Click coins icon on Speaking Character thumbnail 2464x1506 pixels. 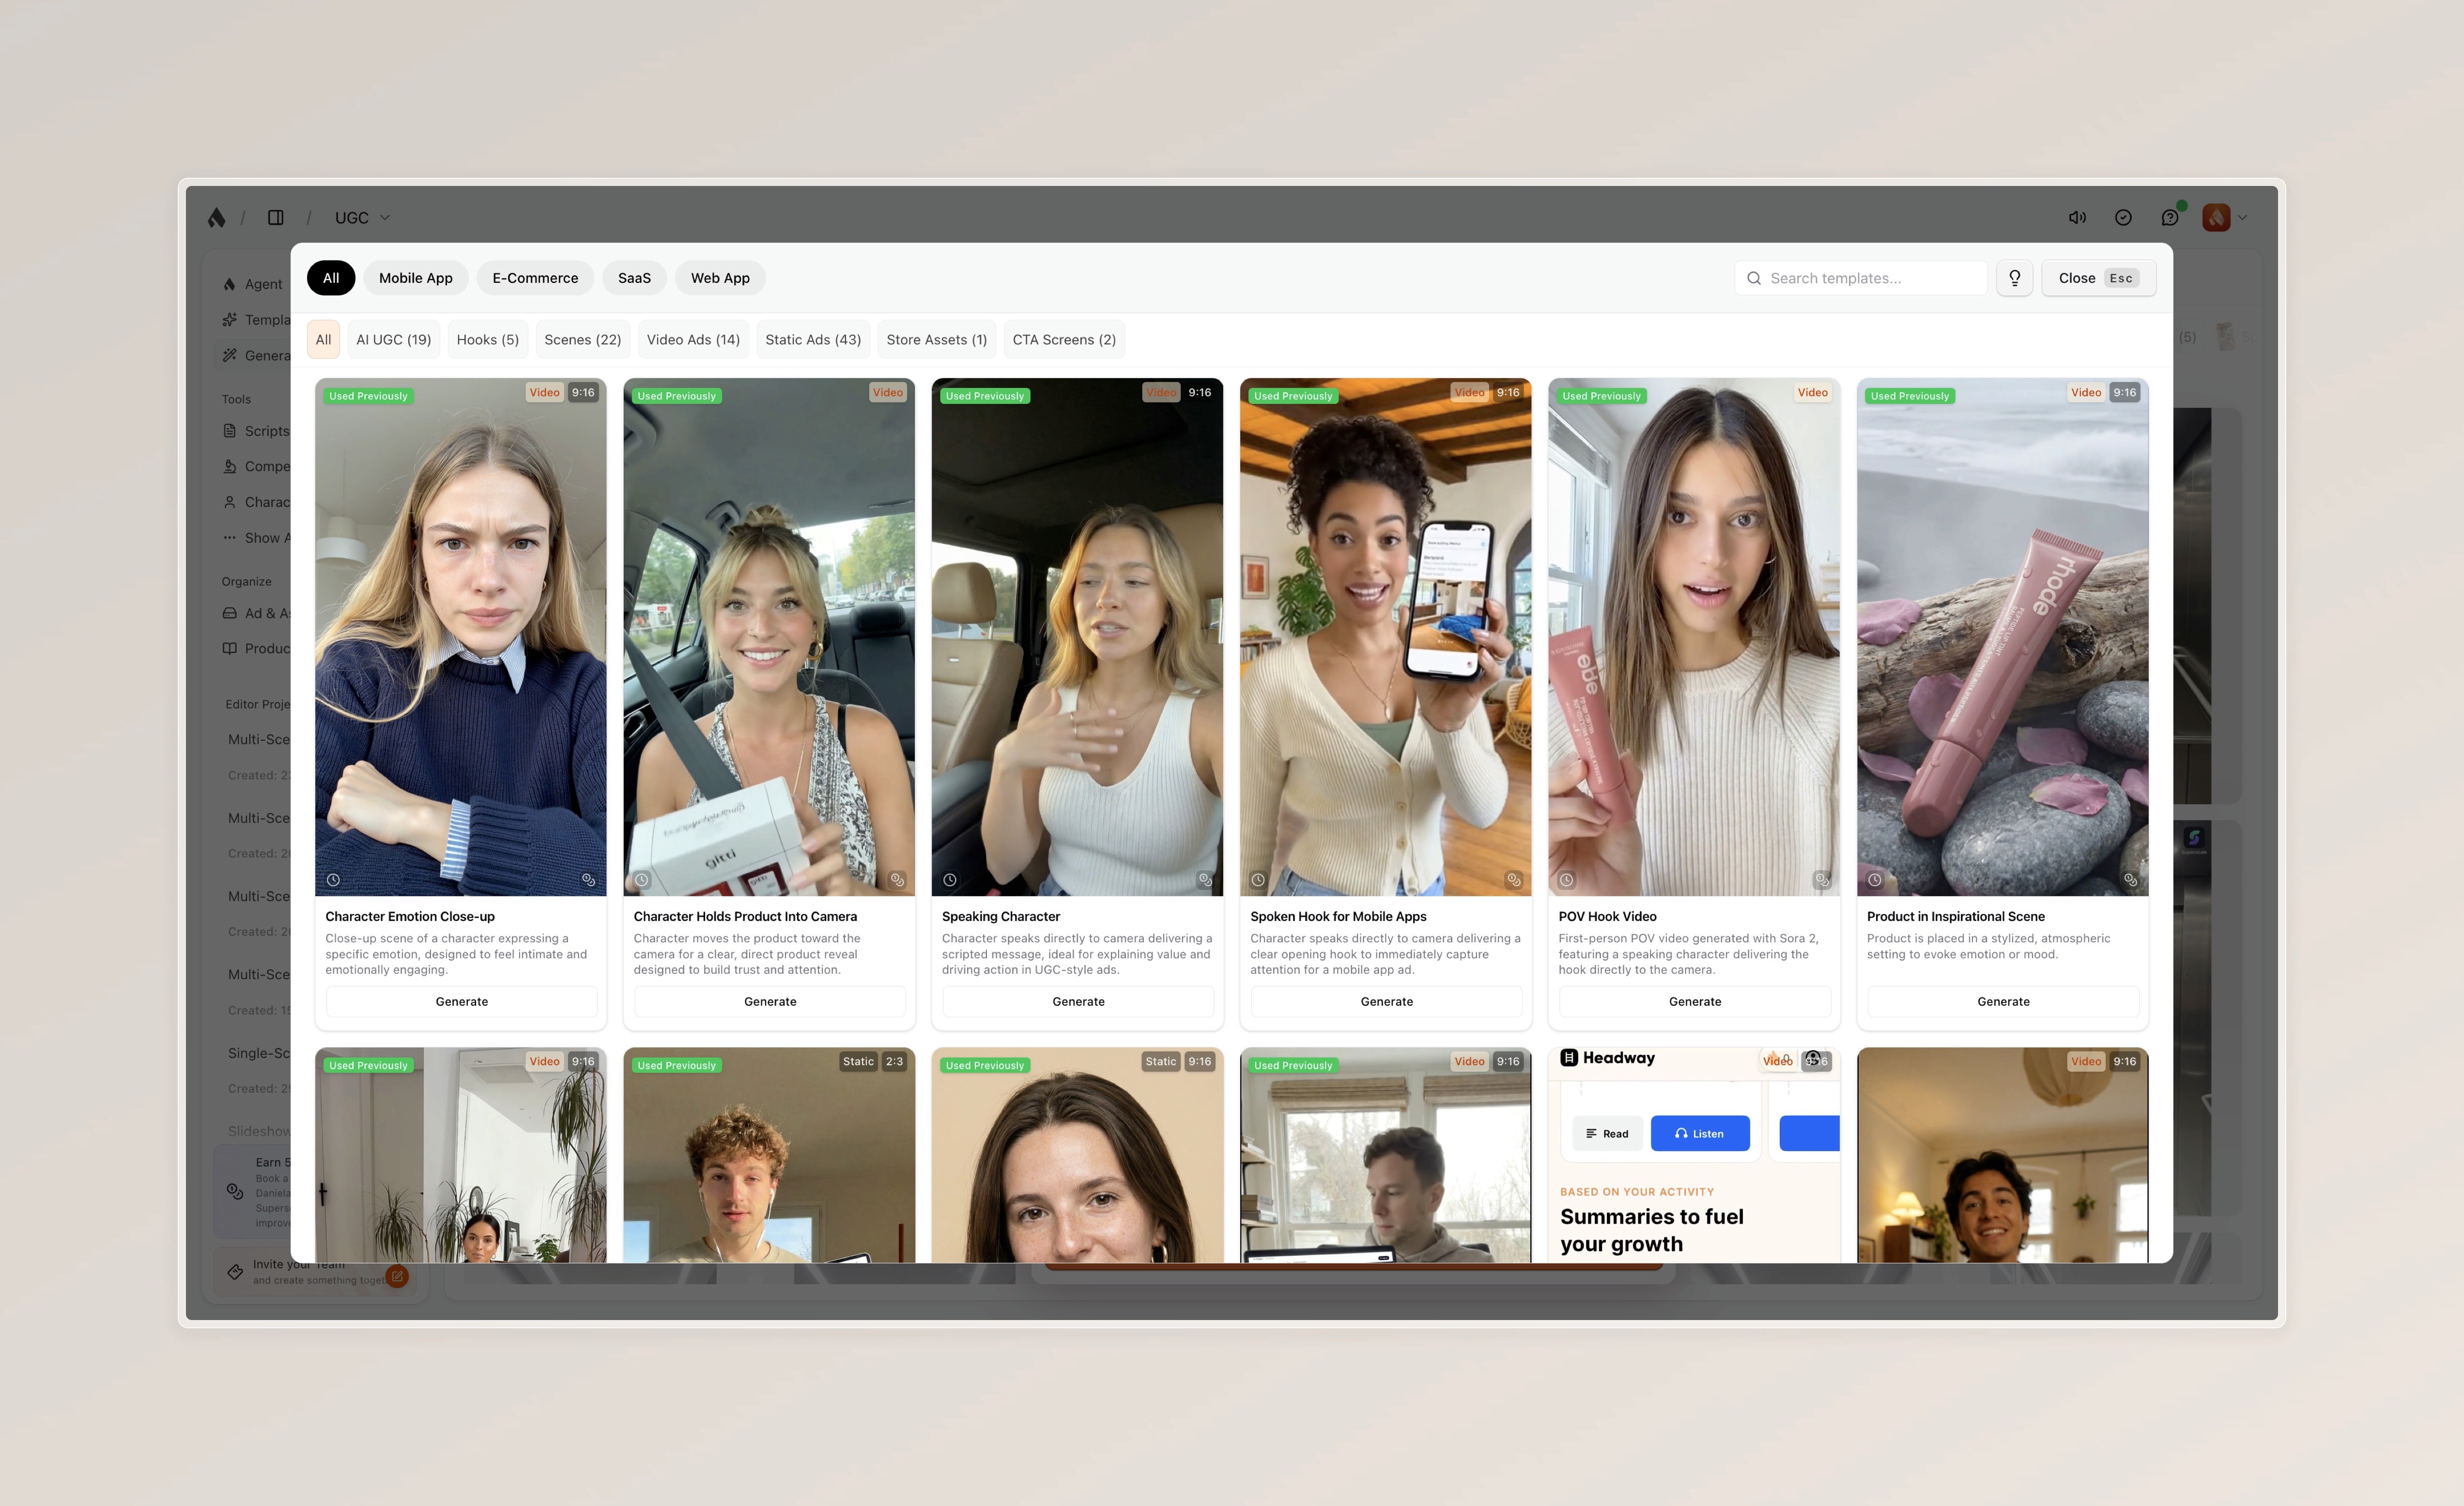[x=1205, y=880]
